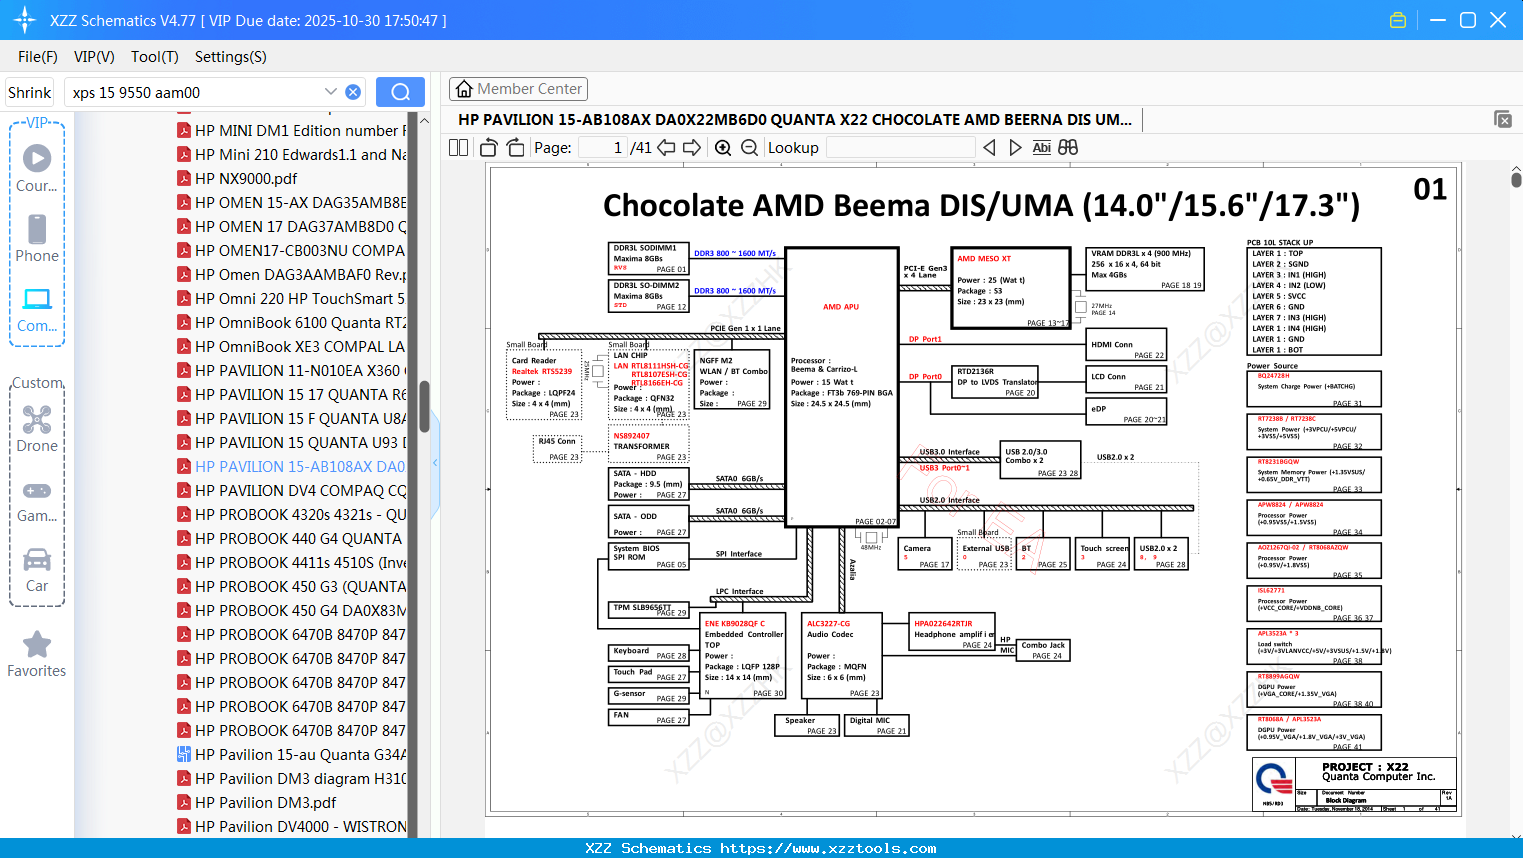Rotate the page clockwise
Screen dimensions: 1523x858
[515, 147]
